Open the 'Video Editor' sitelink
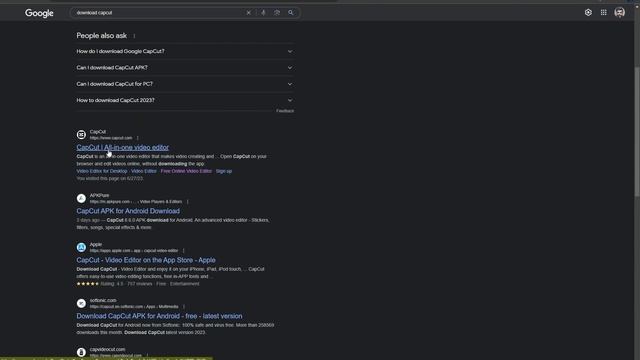Screen dimensions: 640x360 pyautogui.click(x=144, y=171)
